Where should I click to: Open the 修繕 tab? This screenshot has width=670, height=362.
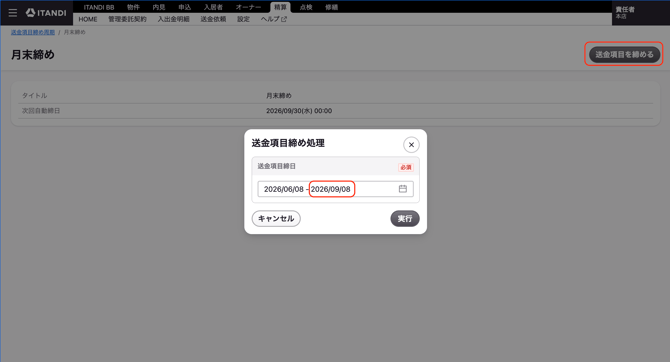332,7
